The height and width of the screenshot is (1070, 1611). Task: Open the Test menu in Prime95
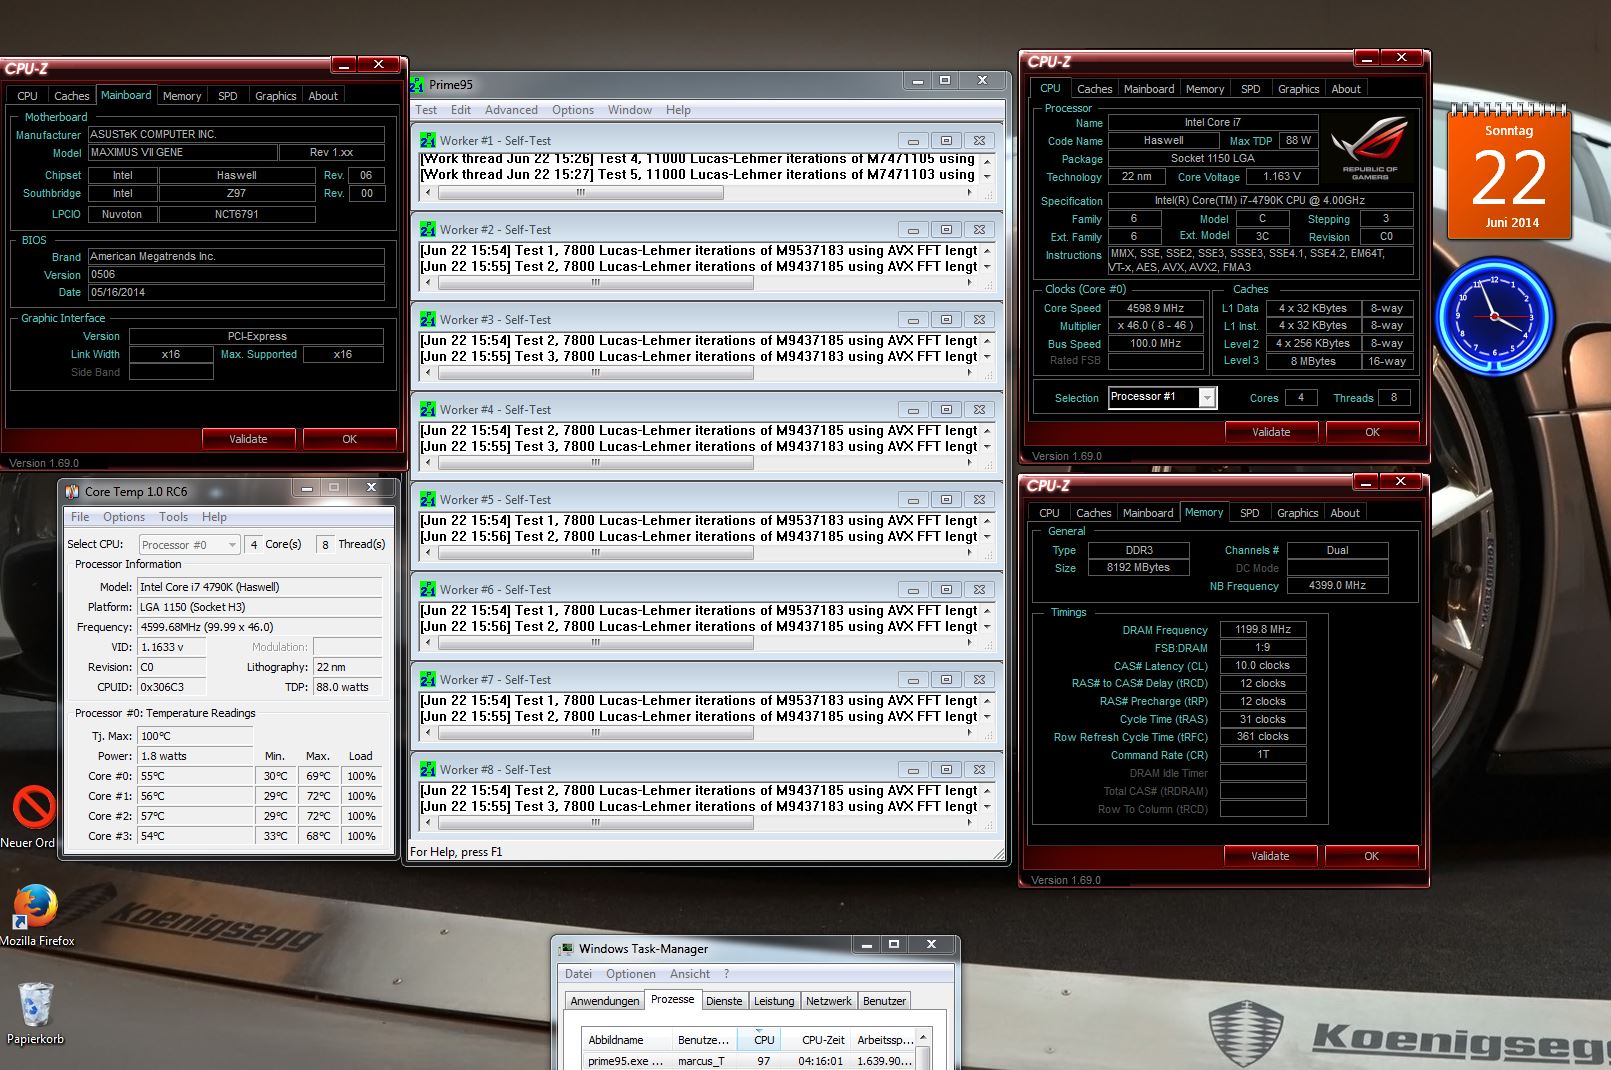(x=426, y=110)
